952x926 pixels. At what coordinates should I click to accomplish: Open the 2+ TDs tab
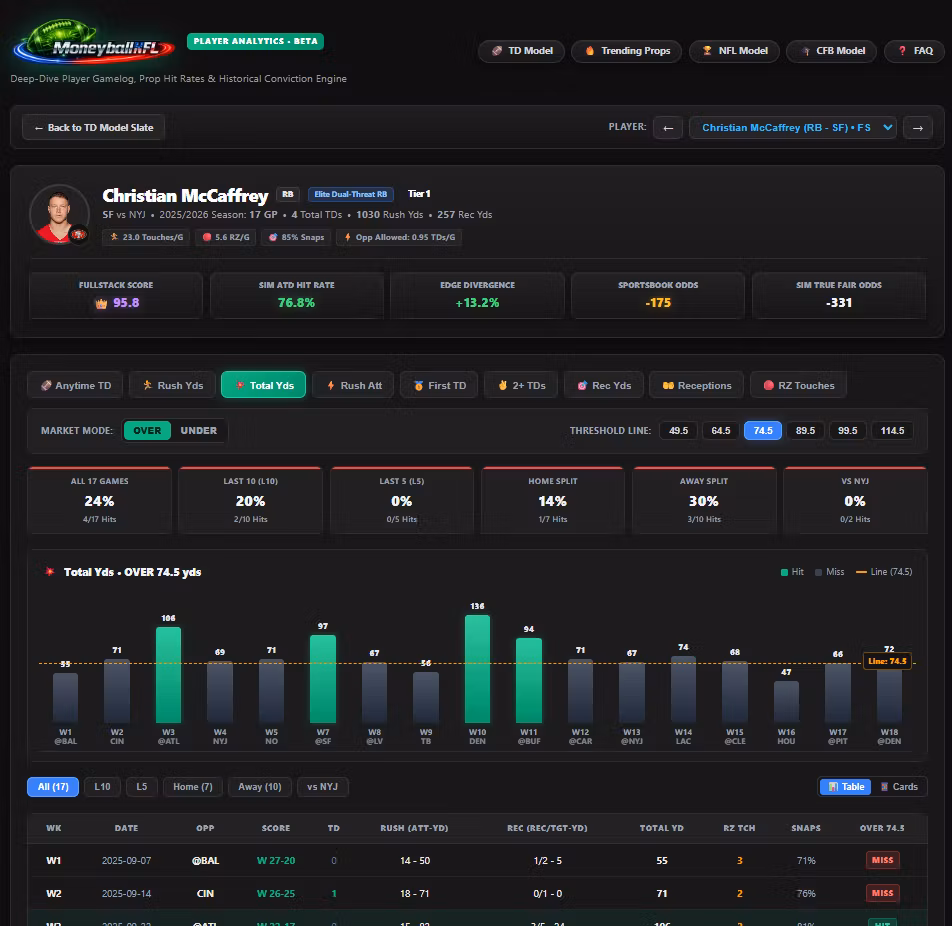tap(521, 386)
